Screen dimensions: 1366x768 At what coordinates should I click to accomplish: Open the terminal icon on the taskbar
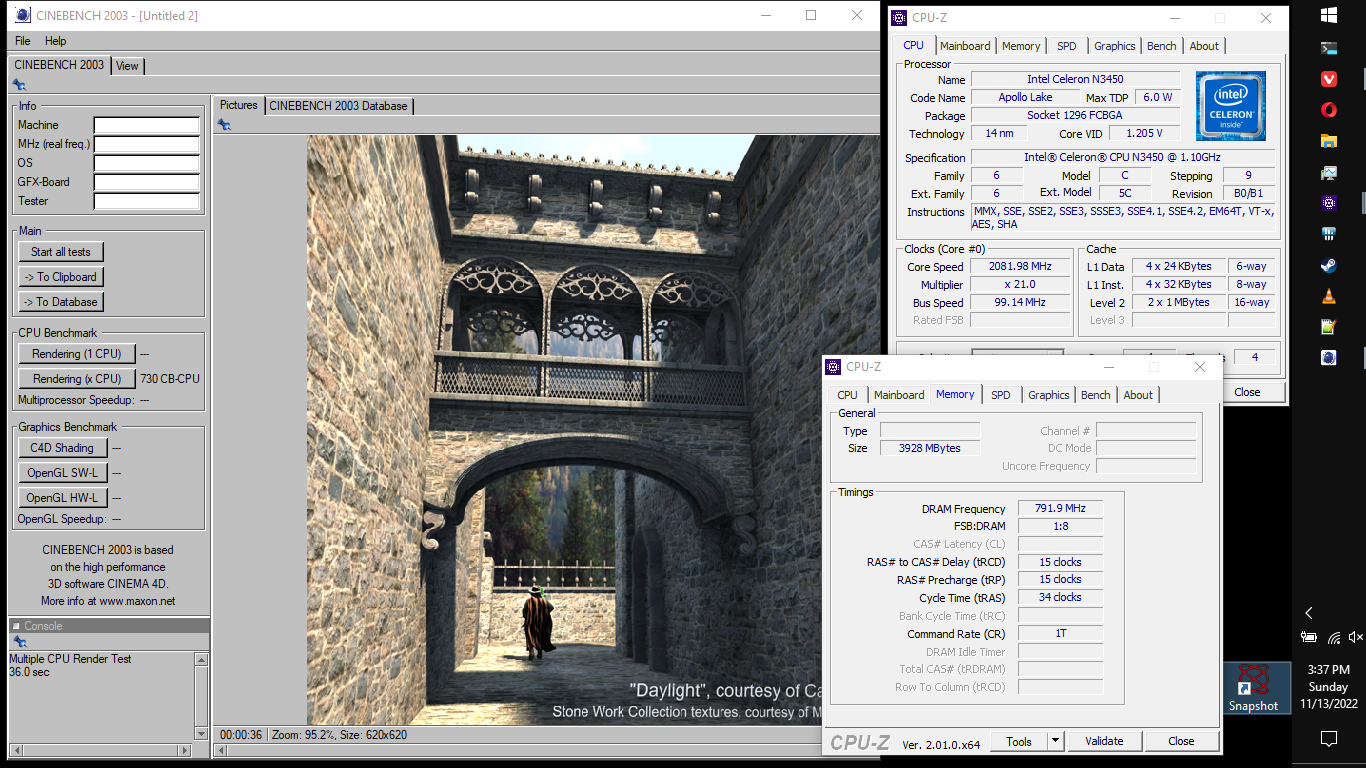1329,47
